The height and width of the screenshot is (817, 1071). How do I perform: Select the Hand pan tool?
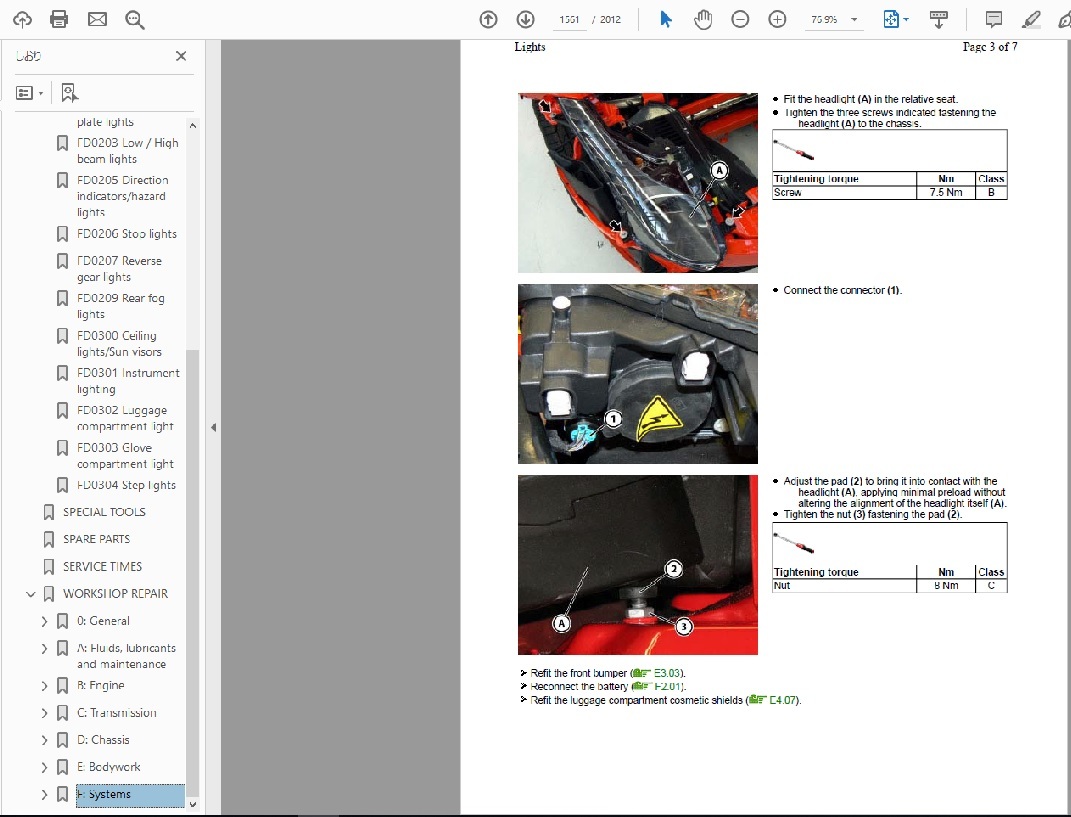click(x=703, y=19)
